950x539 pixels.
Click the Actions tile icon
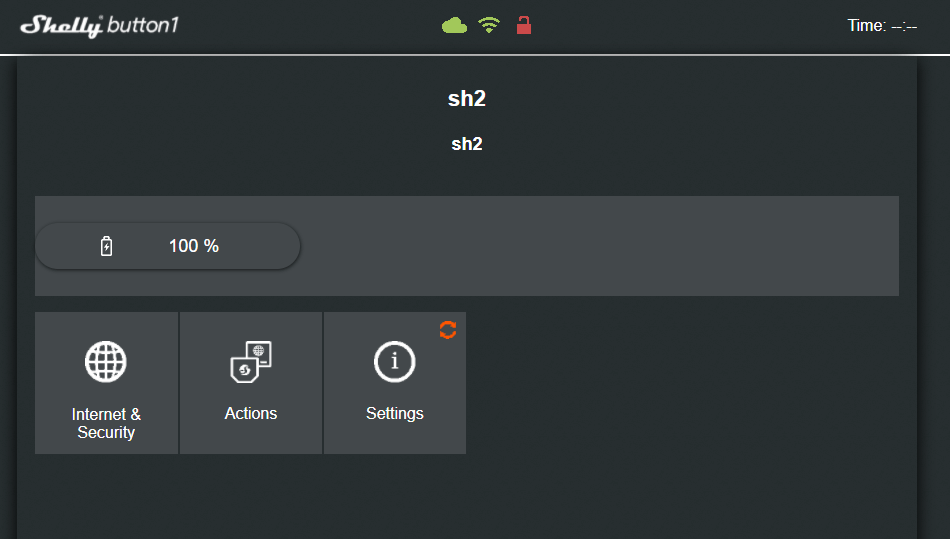point(250,362)
